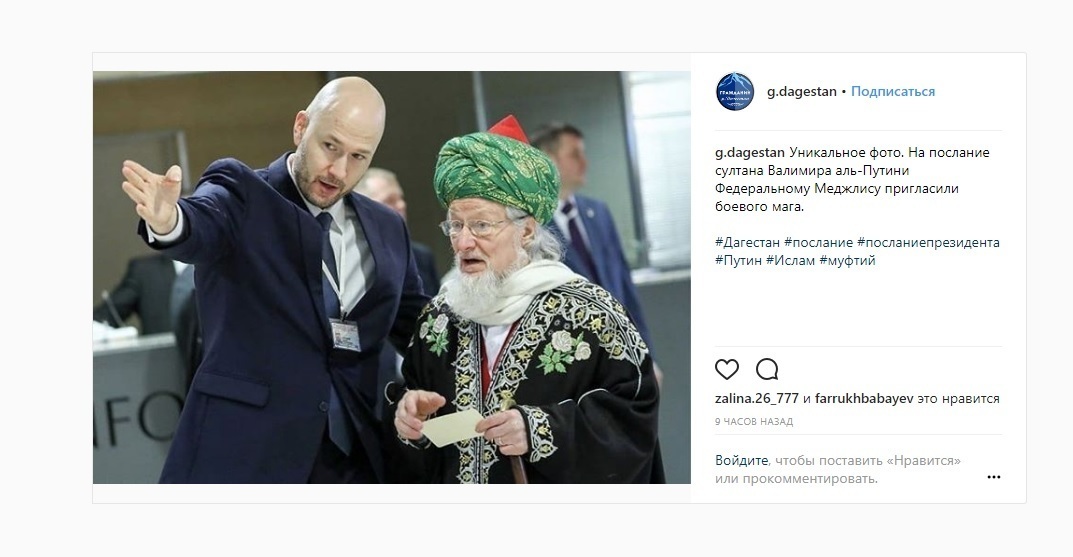Click the caption text about послание

click(852, 179)
